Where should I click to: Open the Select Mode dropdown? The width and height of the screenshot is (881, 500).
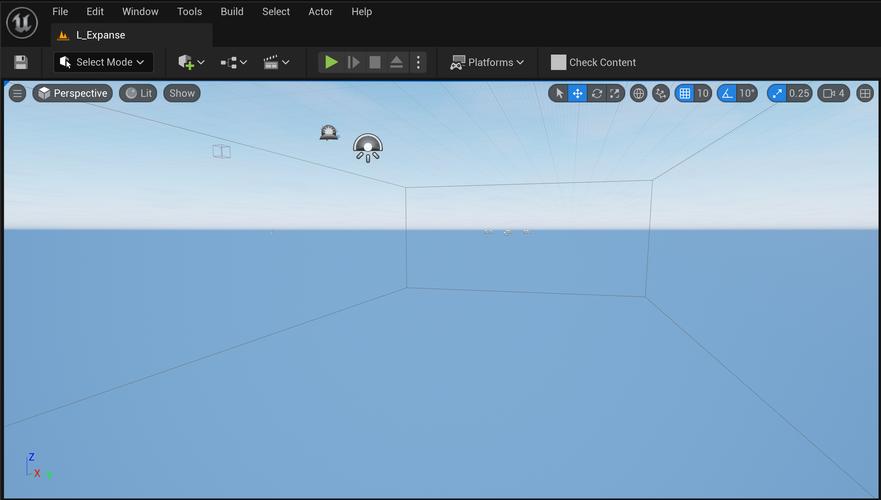[103, 62]
